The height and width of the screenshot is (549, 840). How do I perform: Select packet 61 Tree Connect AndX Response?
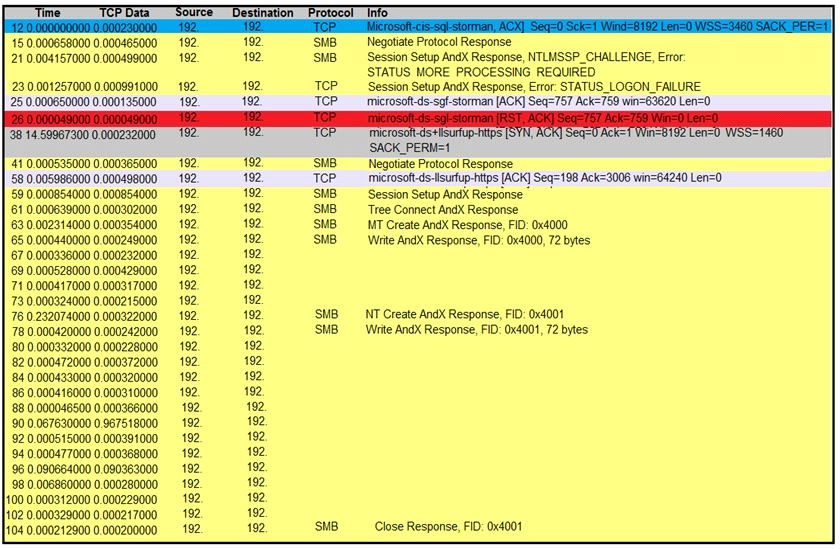[418, 209]
